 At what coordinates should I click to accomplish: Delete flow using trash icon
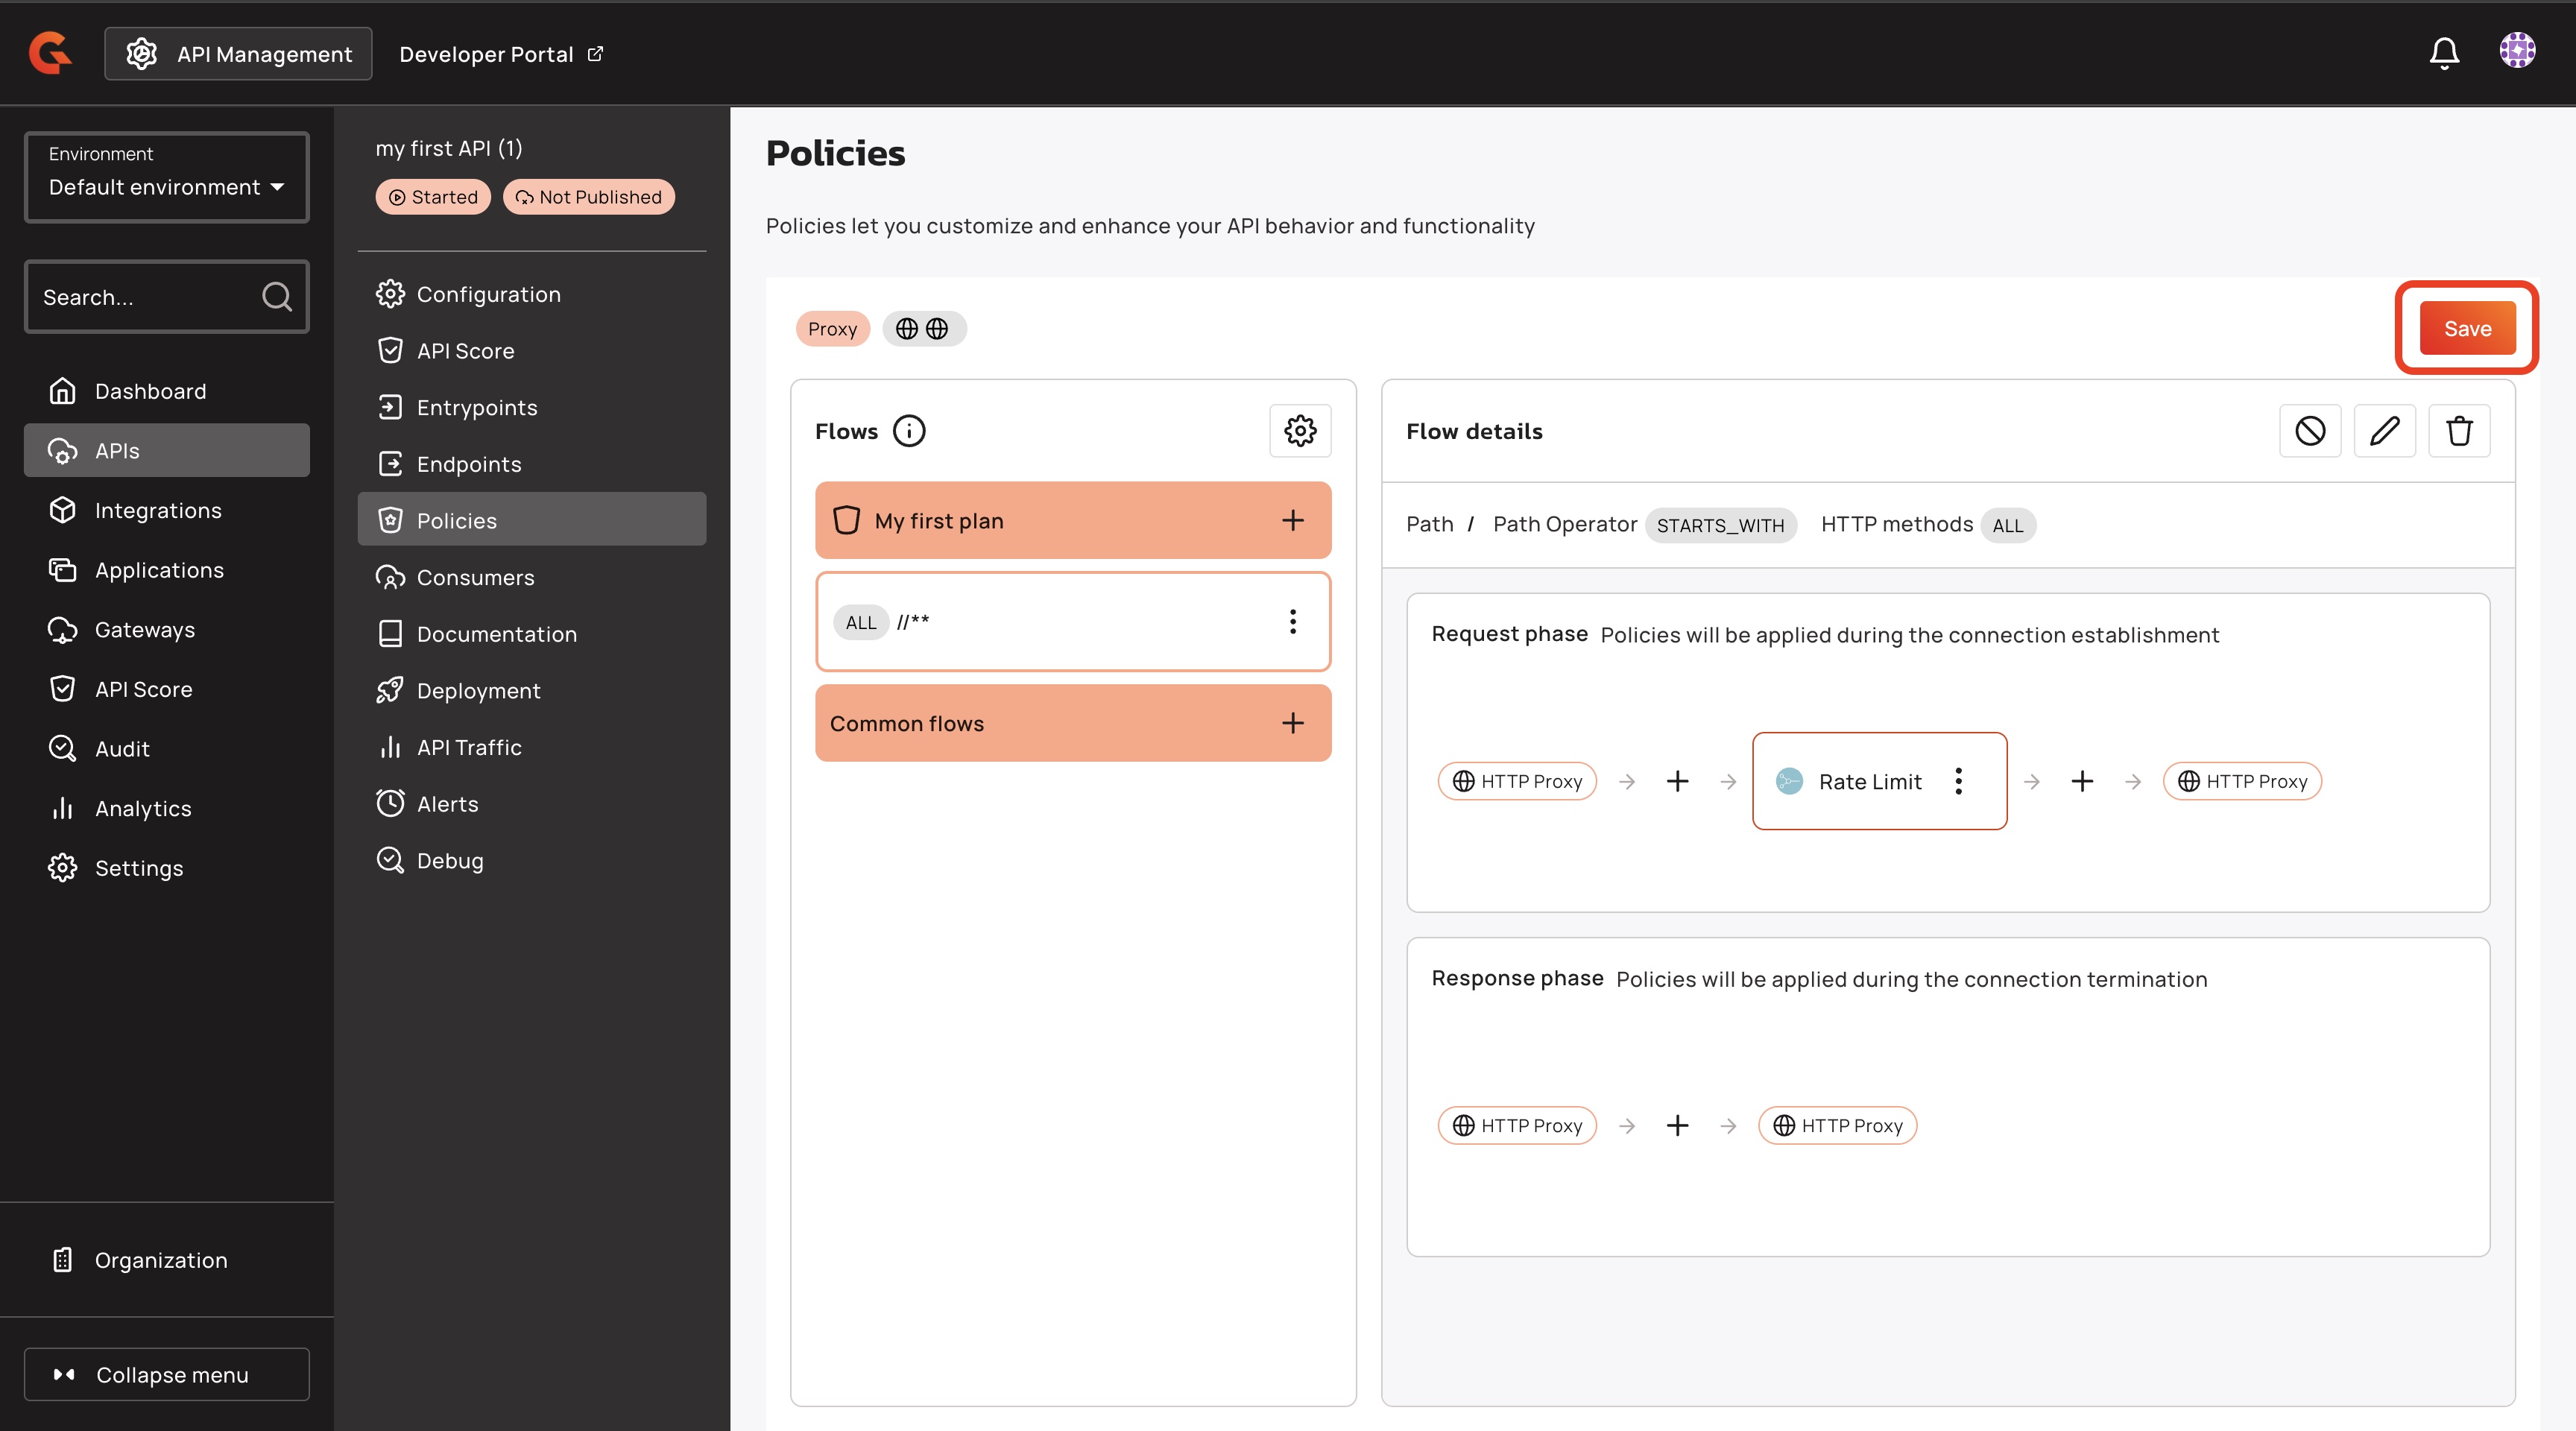click(2459, 431)
